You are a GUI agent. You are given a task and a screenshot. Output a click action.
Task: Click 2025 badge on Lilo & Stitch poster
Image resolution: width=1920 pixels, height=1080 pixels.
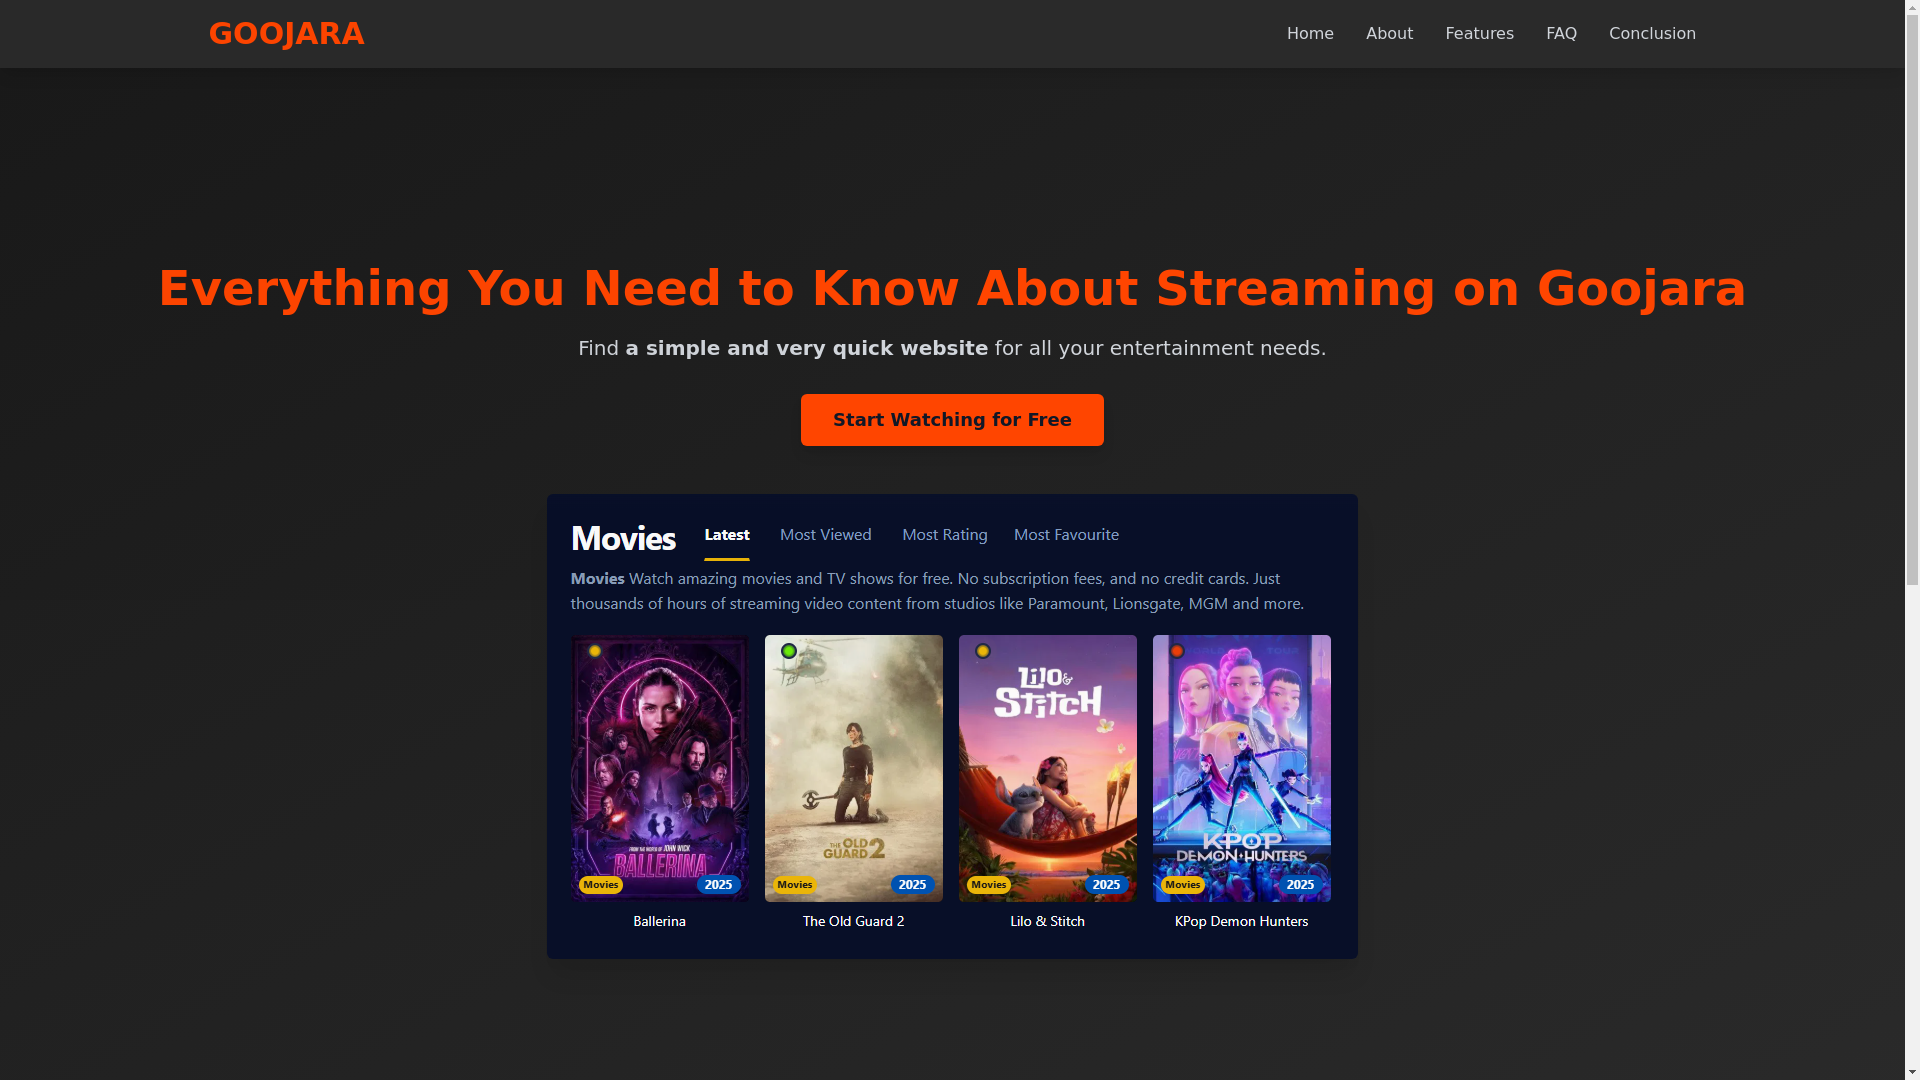click(1107, 885)
